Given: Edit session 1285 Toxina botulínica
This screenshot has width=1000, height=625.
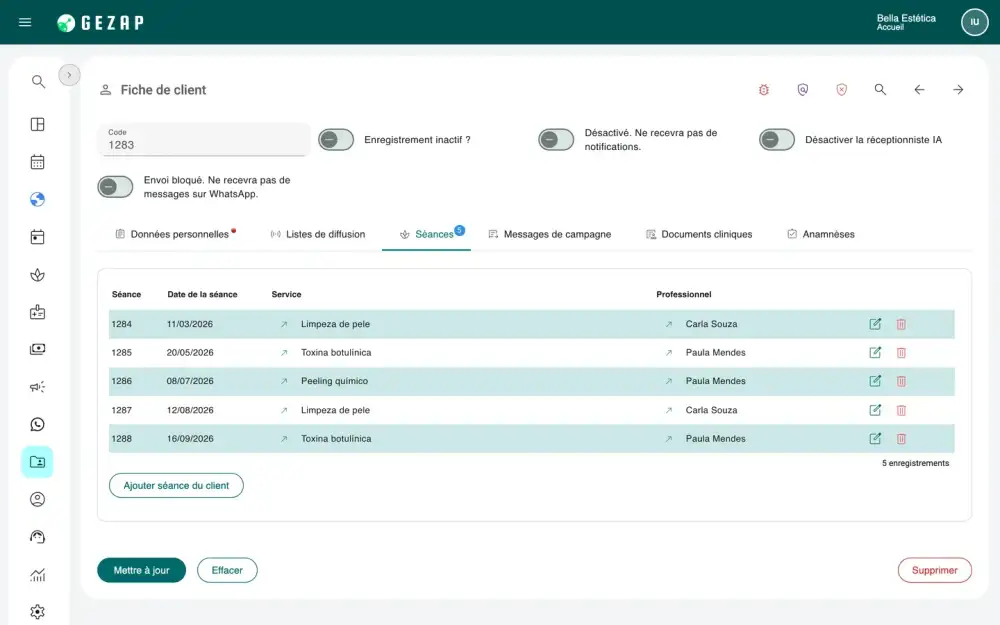Looking at the screenshot, I should pyautogui.click(x=875, y=353).
